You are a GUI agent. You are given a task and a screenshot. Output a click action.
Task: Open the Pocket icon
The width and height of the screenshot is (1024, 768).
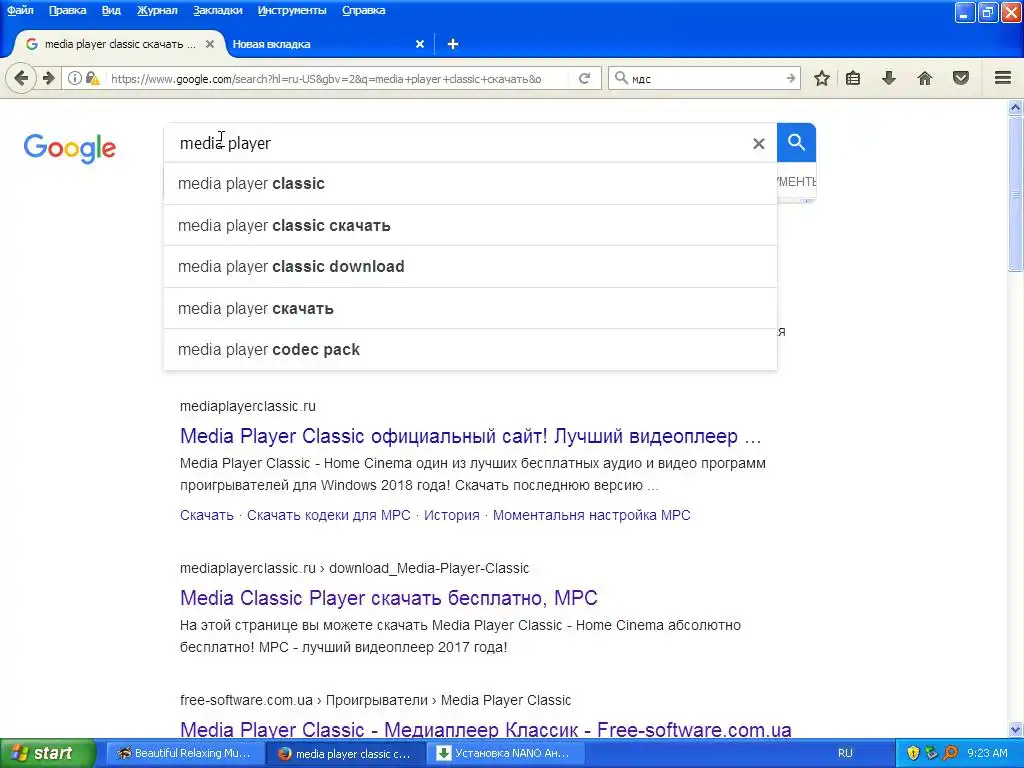961,78
